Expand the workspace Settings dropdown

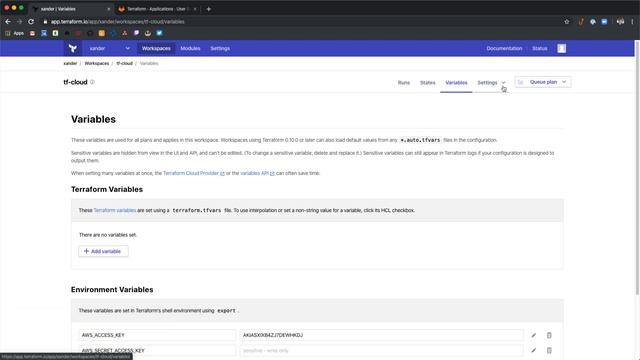(491, 82)
